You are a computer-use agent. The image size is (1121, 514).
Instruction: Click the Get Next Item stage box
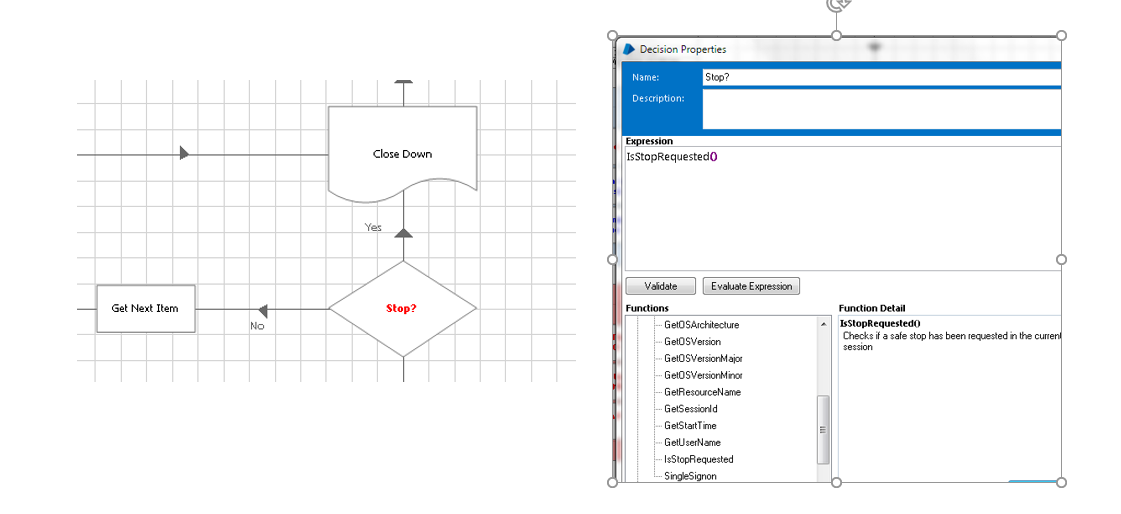click(146, 308)
